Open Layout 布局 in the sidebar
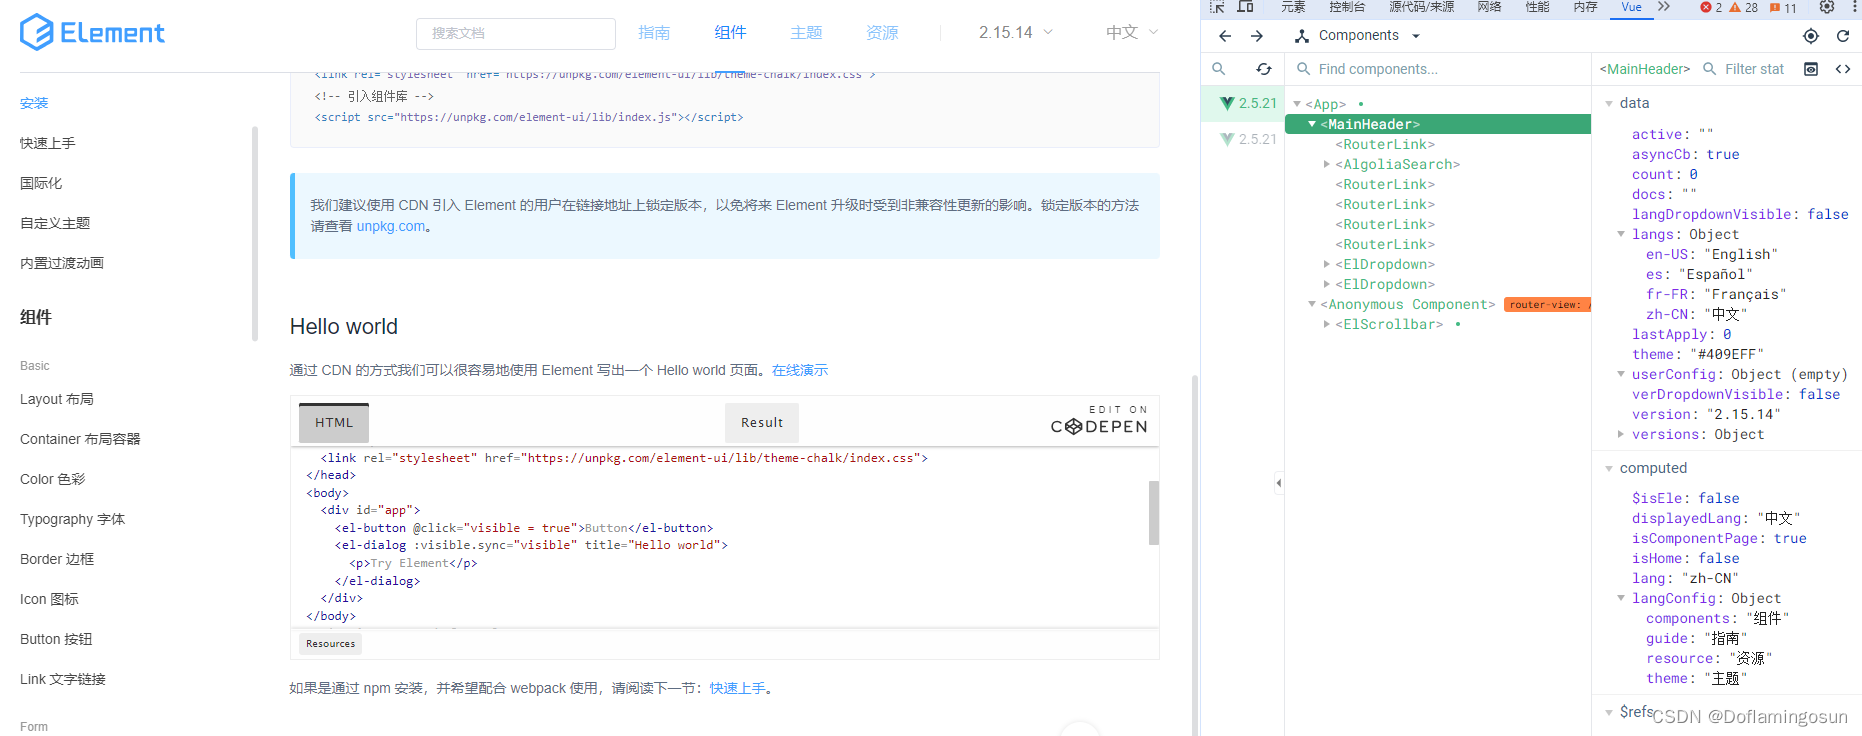The image size is (1862, 736). point(57,399)
